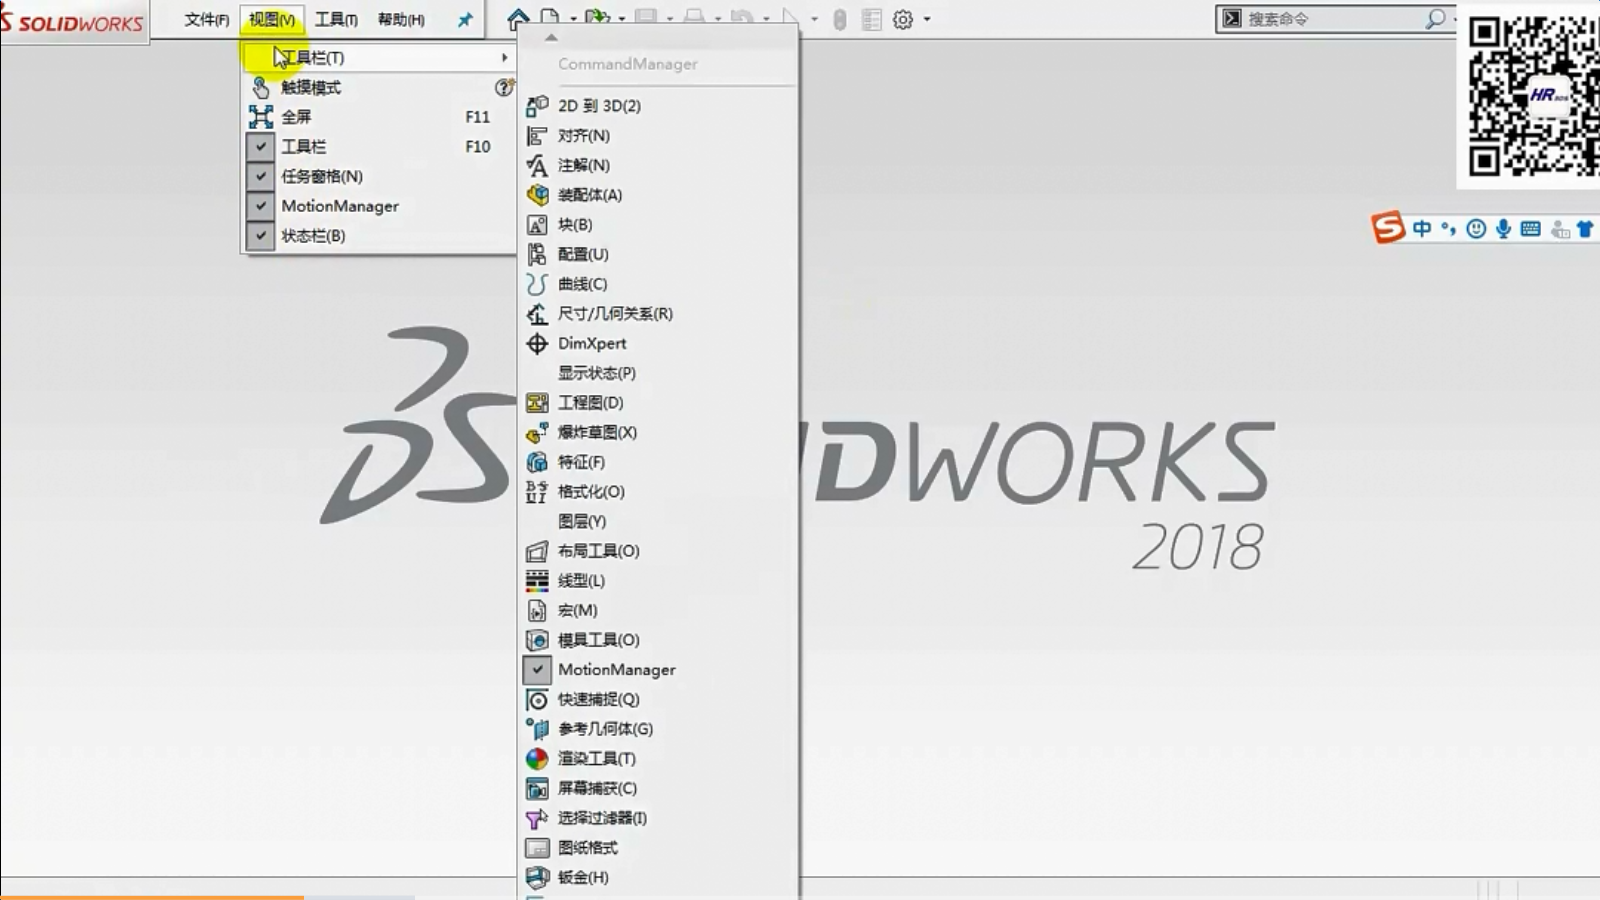The height and width of the screenshot is (900, 1600).
Task: Click the 2D to 3D toolbar icon
Action: [537, 106]
